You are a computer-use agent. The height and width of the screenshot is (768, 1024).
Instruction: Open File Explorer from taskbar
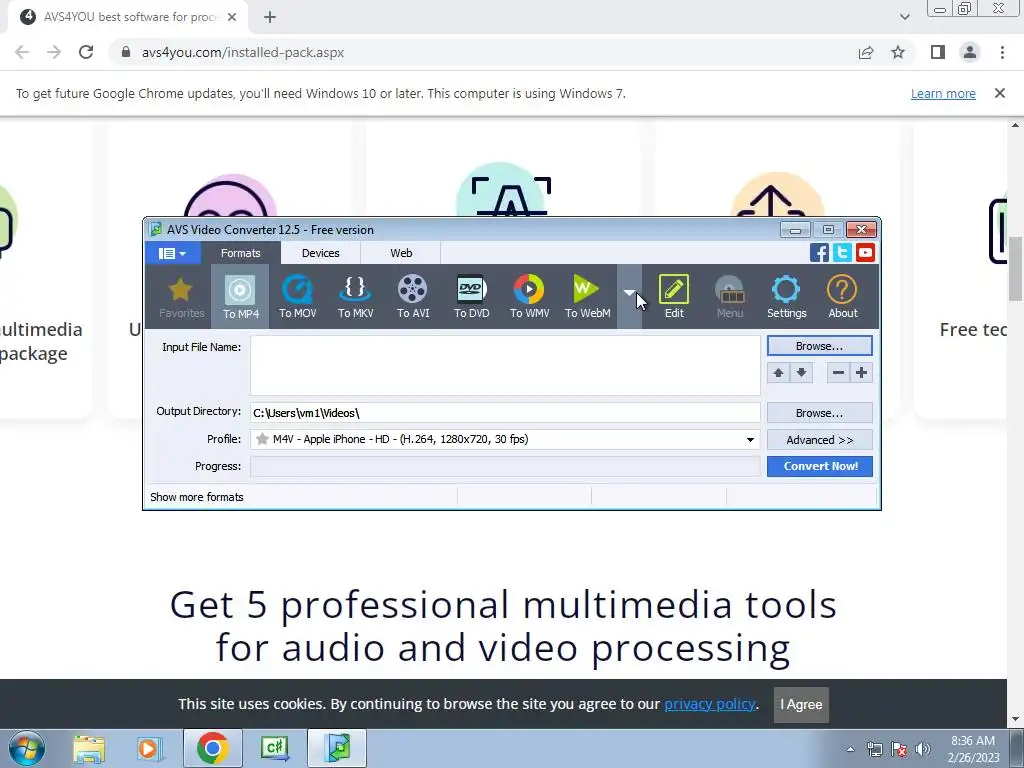click(89, 748)
